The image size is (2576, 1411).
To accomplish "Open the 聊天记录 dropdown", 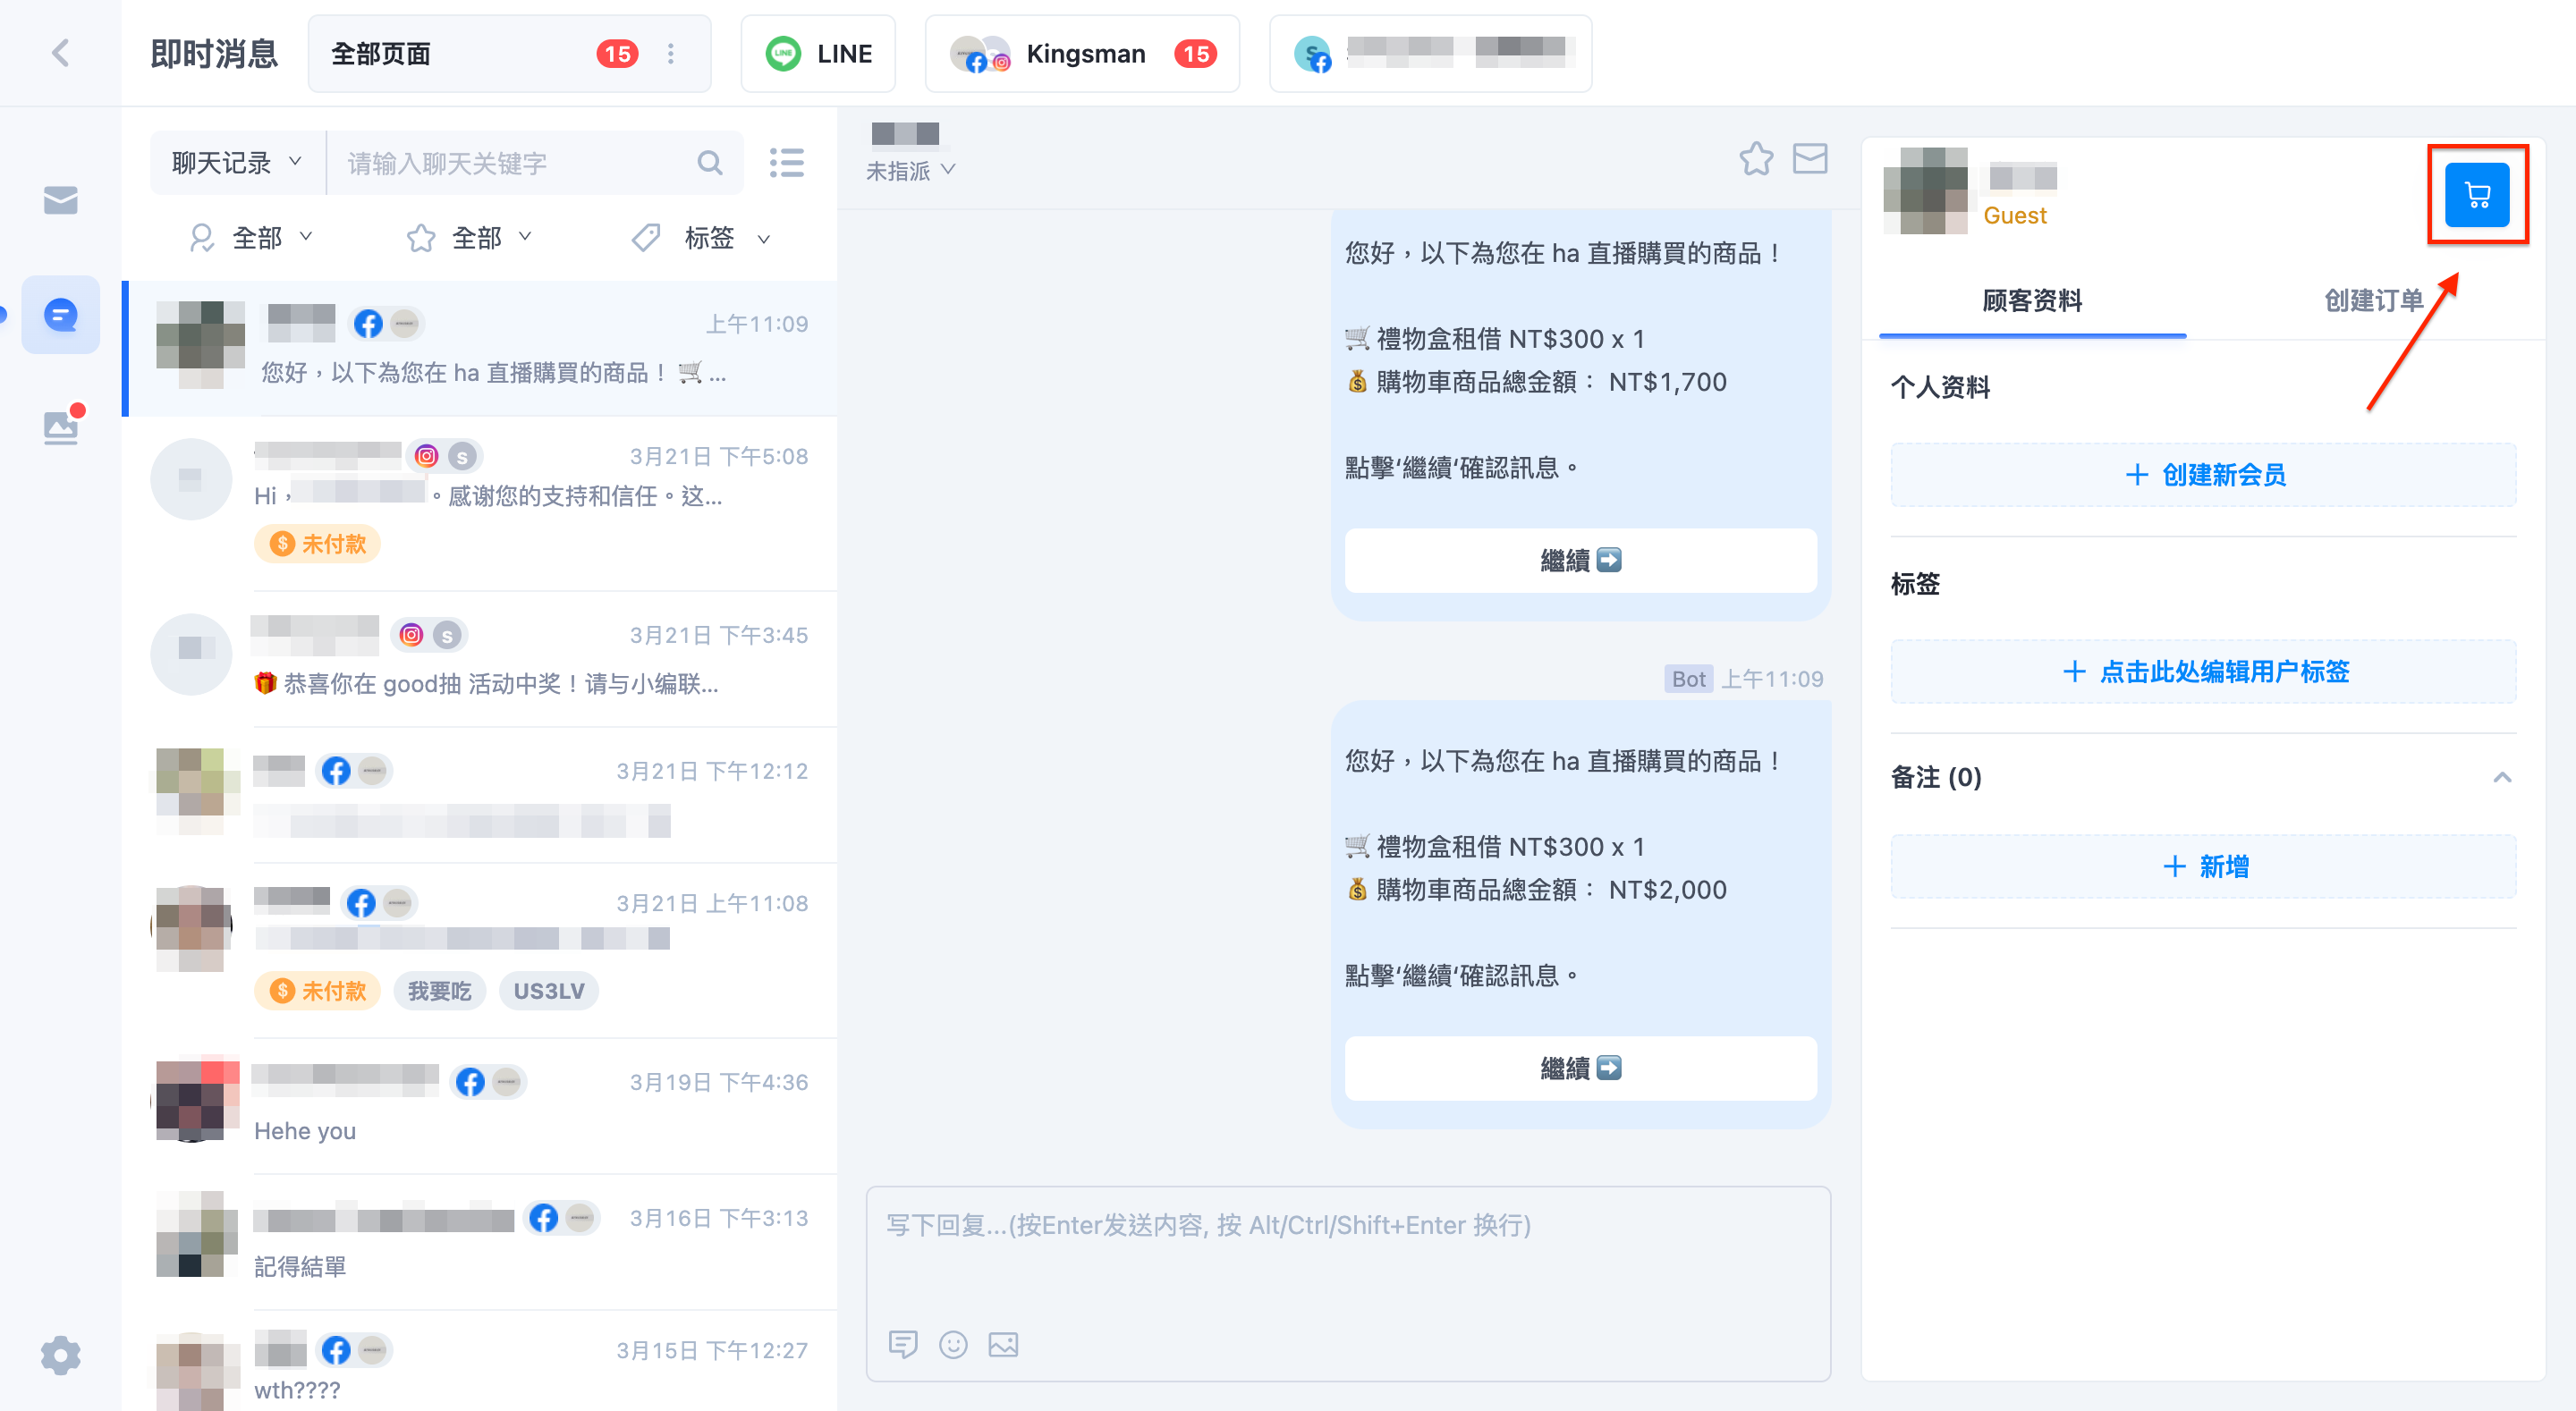I will (x=237, y=163).
